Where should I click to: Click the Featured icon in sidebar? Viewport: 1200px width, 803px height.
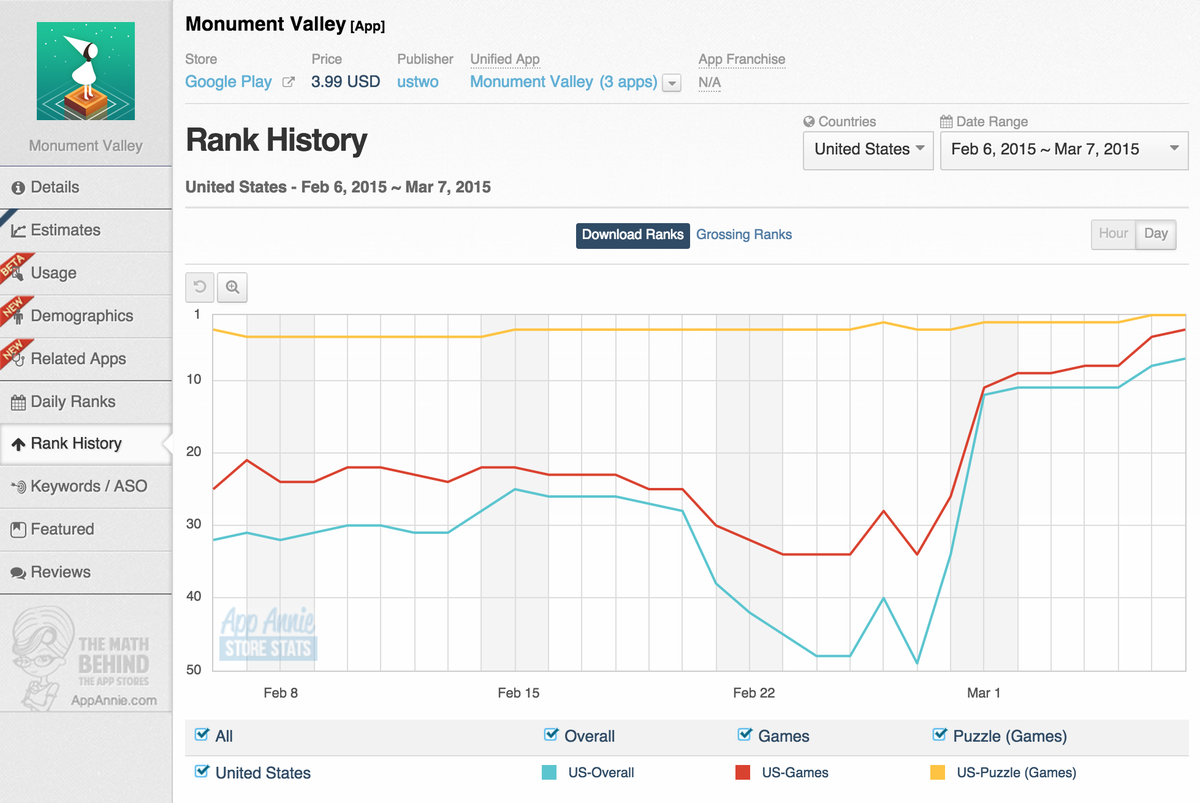point(18,530)
